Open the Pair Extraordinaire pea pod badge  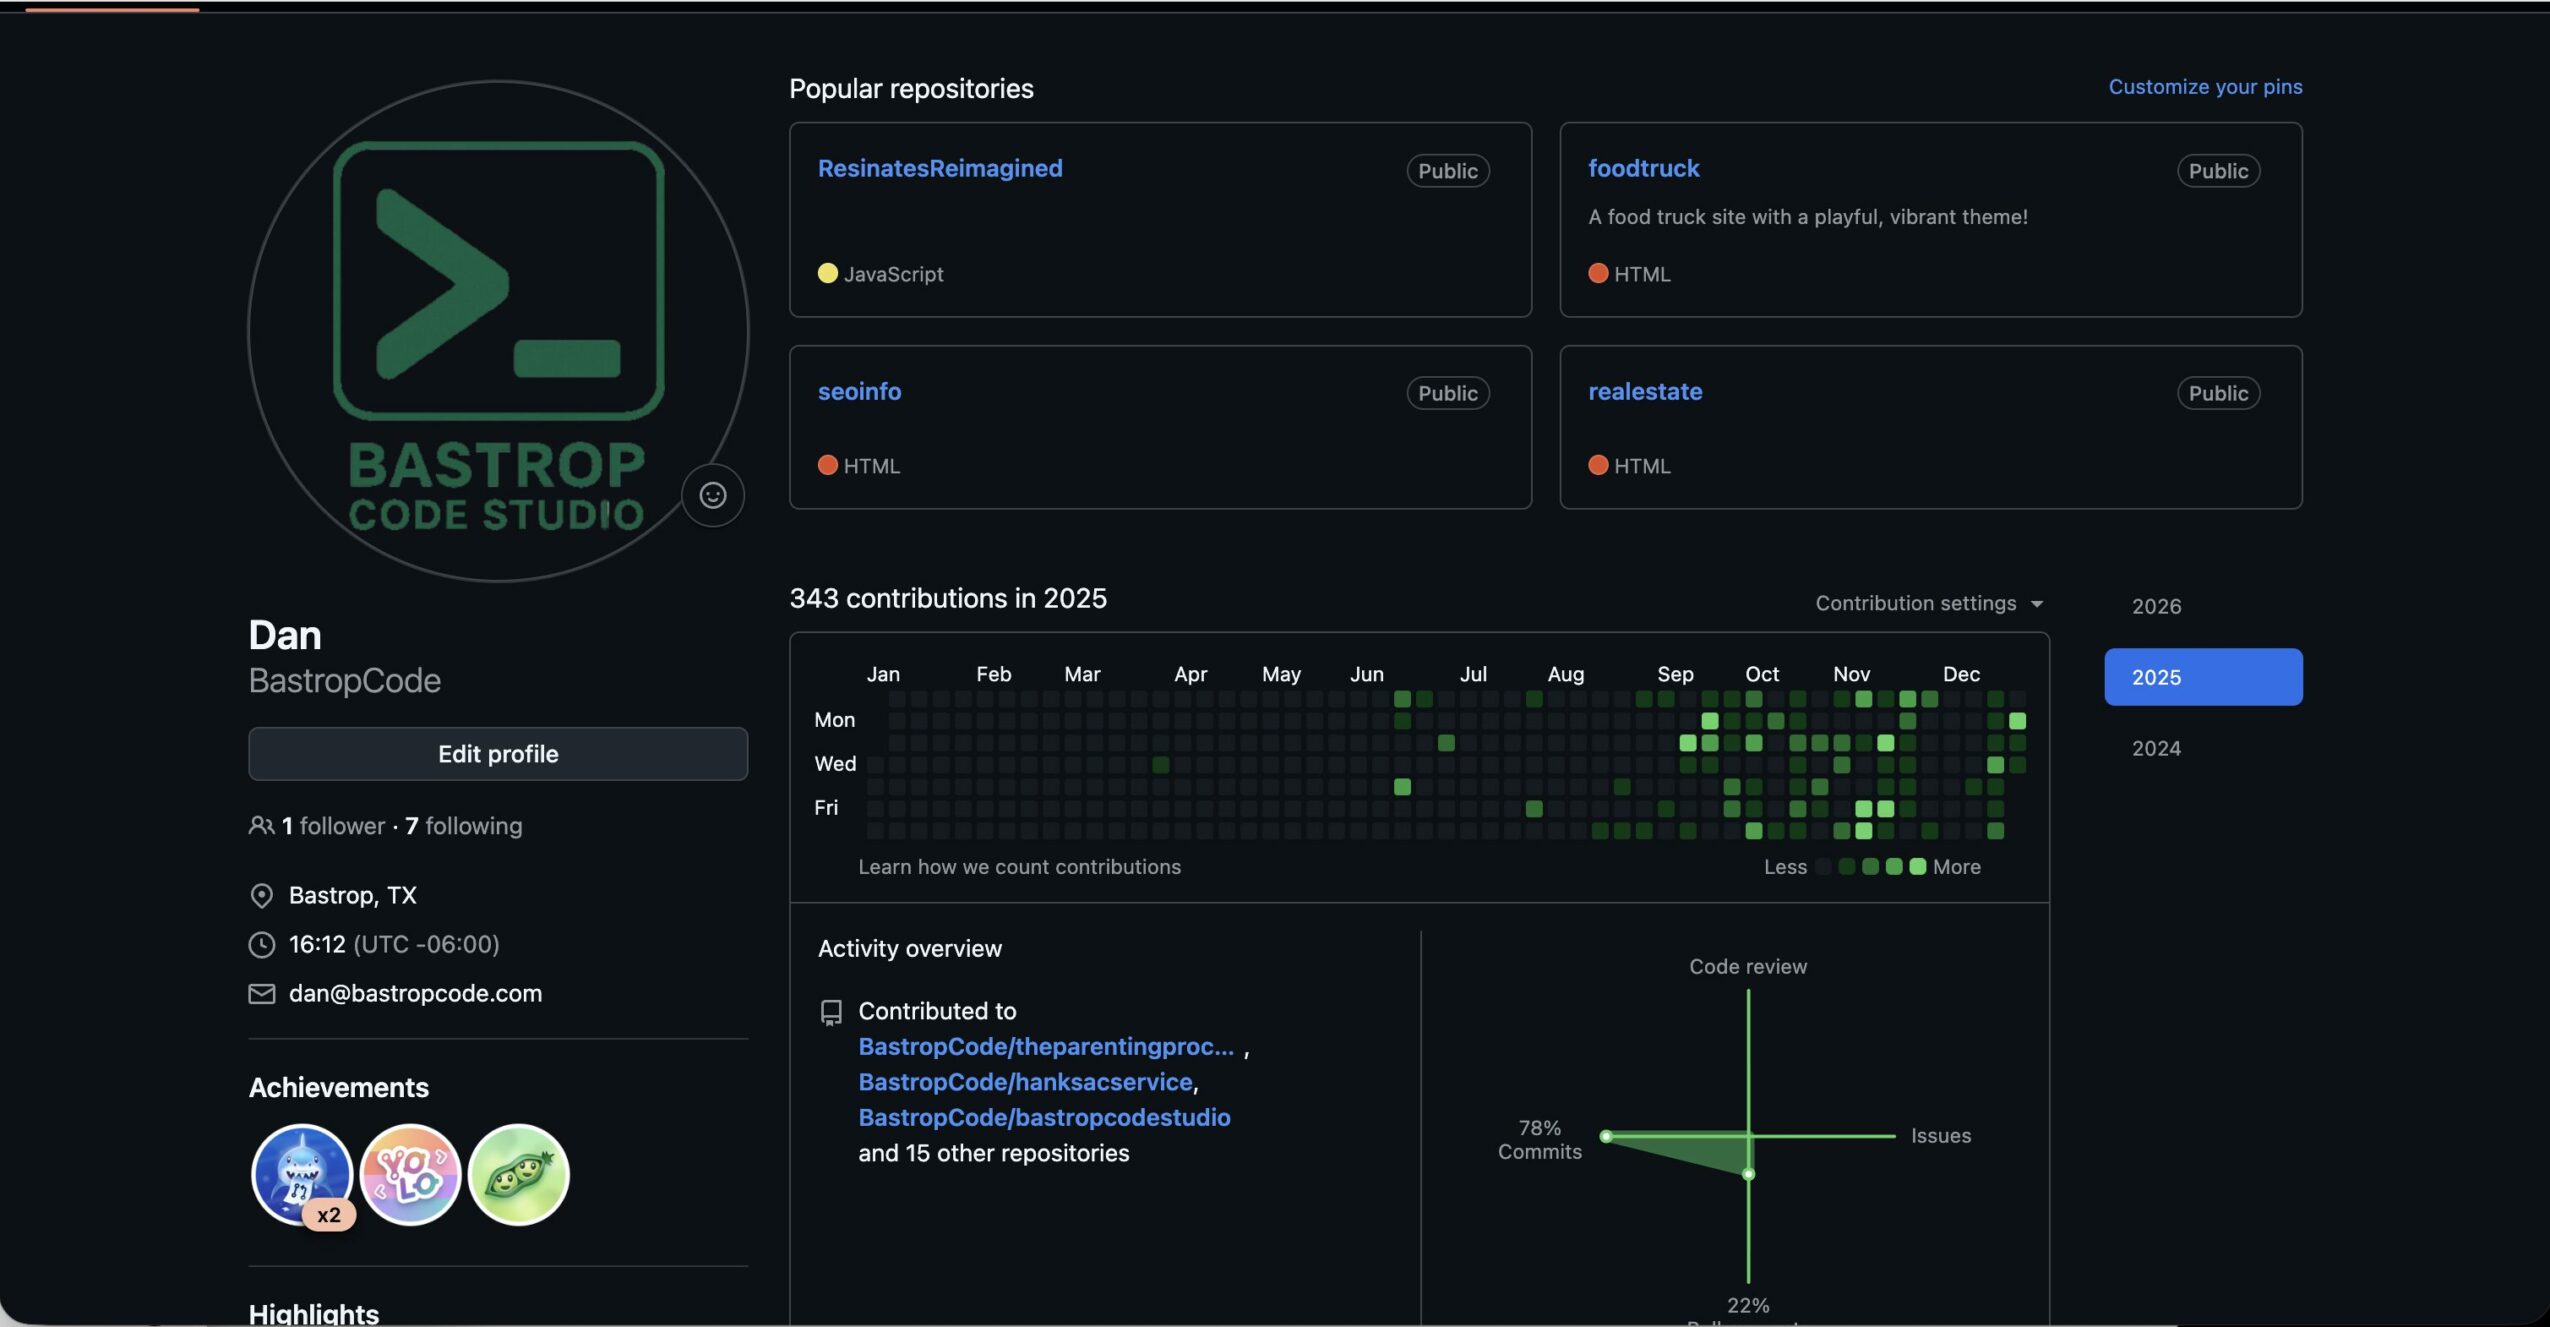pos(518,1174)
